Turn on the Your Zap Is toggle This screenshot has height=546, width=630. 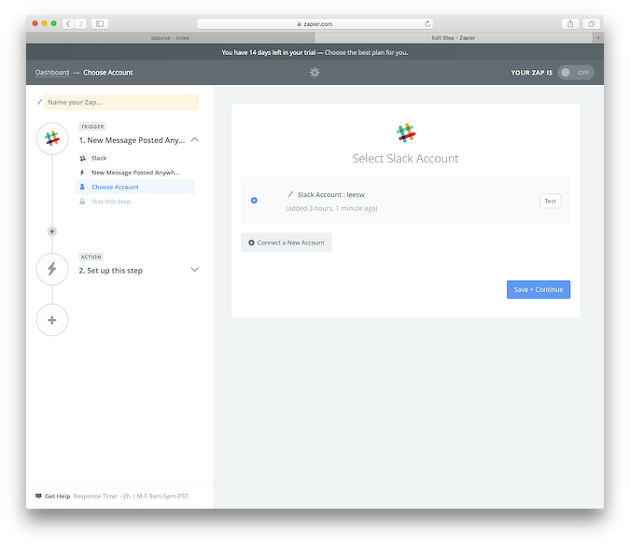(576, 72)
